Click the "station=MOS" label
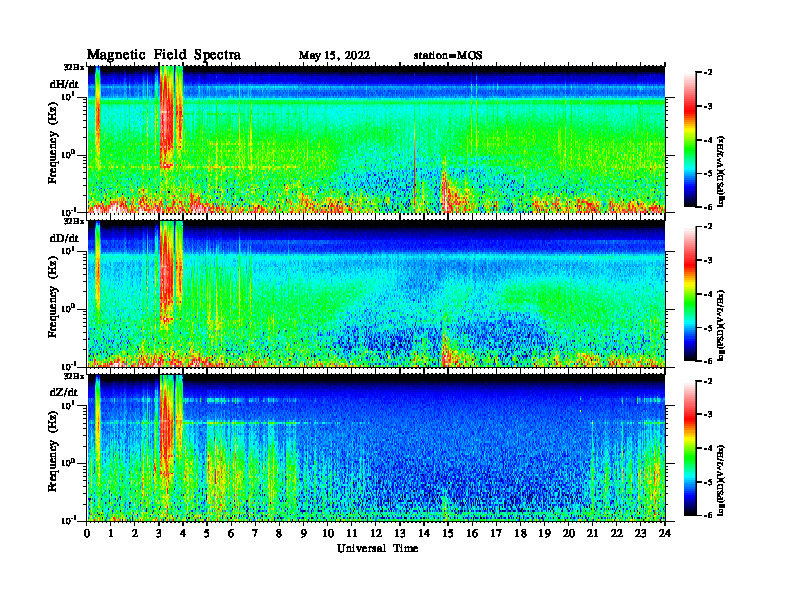This screenshot has width=792, height=612. (x=448, y=56)
